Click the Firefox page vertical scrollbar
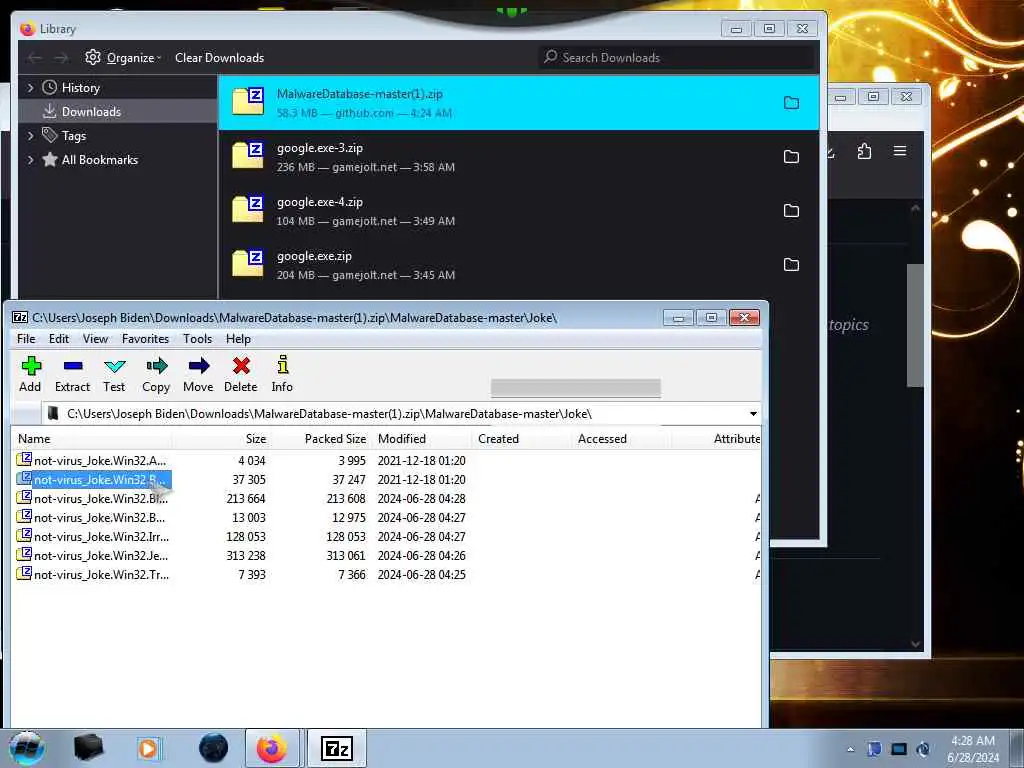Screen dimensions: 1024x768 coord(915,325)
